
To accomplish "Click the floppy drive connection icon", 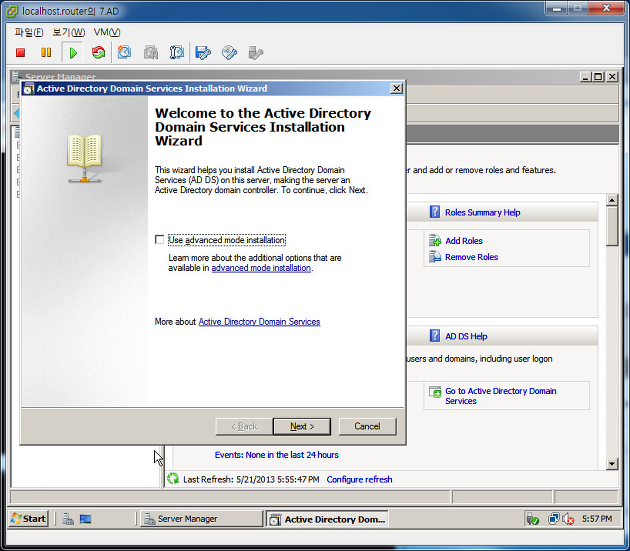I will (203, 53).
